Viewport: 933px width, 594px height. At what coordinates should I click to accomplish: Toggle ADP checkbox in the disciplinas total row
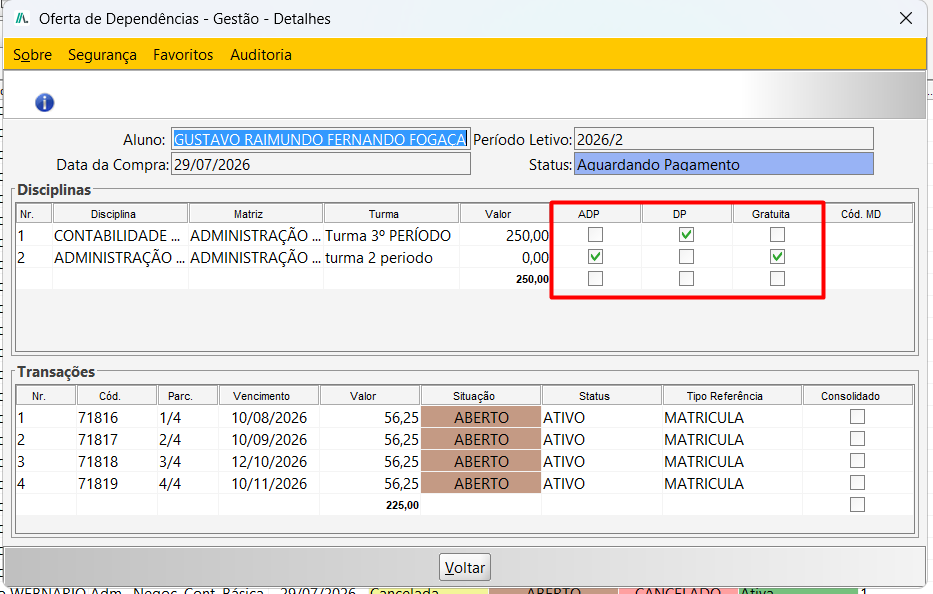pos(595,279)
